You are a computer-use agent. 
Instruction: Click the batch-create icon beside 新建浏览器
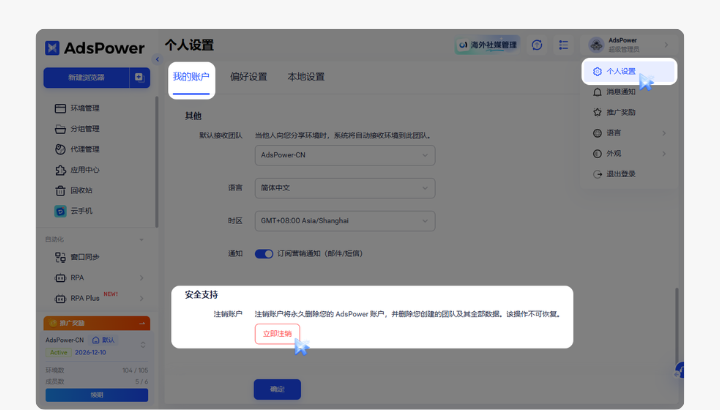tap(139, 78)
